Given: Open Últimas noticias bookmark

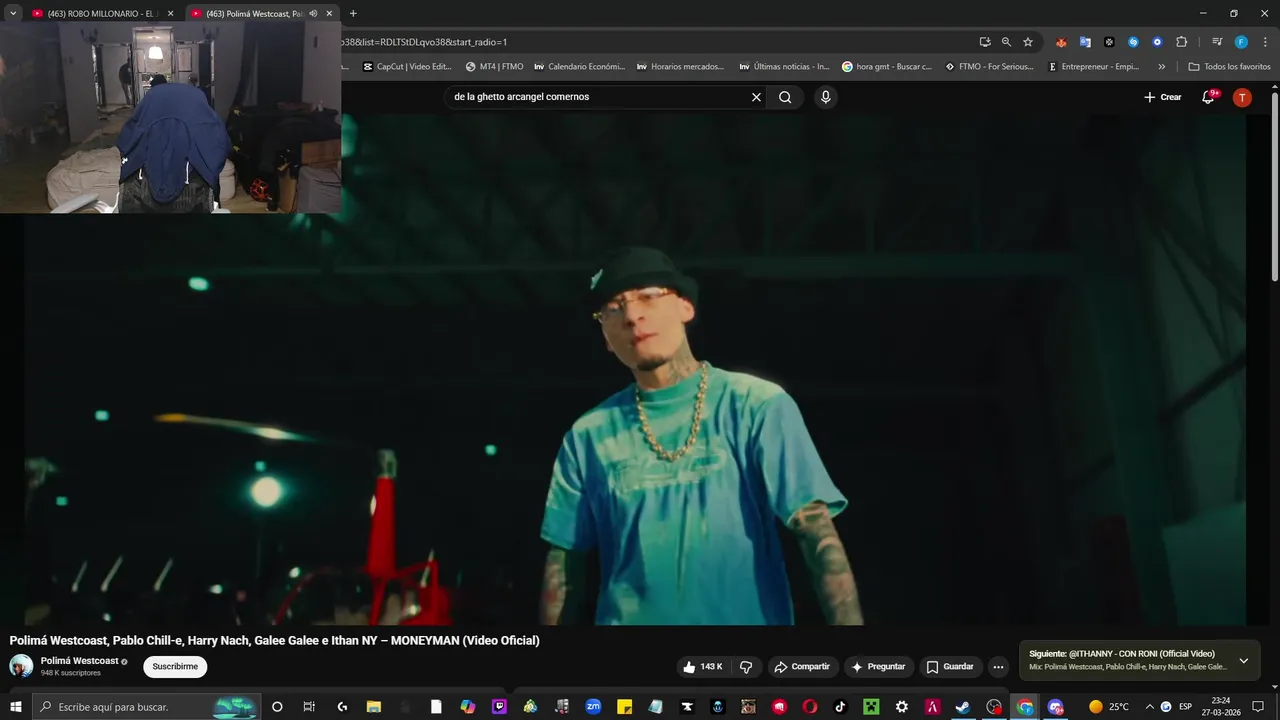Looking at the screenshot, I should pos(784,67).
